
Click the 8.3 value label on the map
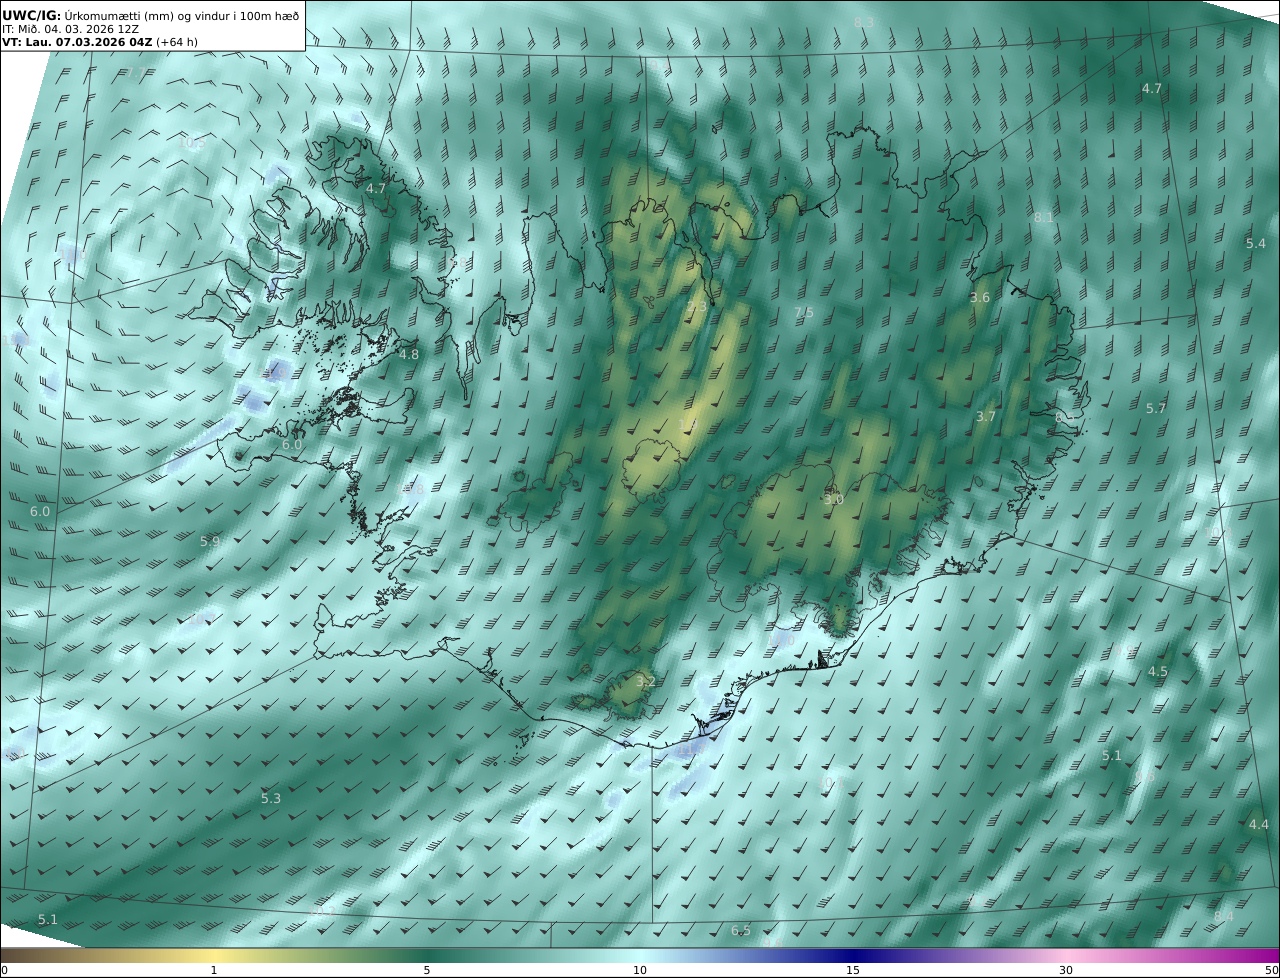[x=864, y=22]
